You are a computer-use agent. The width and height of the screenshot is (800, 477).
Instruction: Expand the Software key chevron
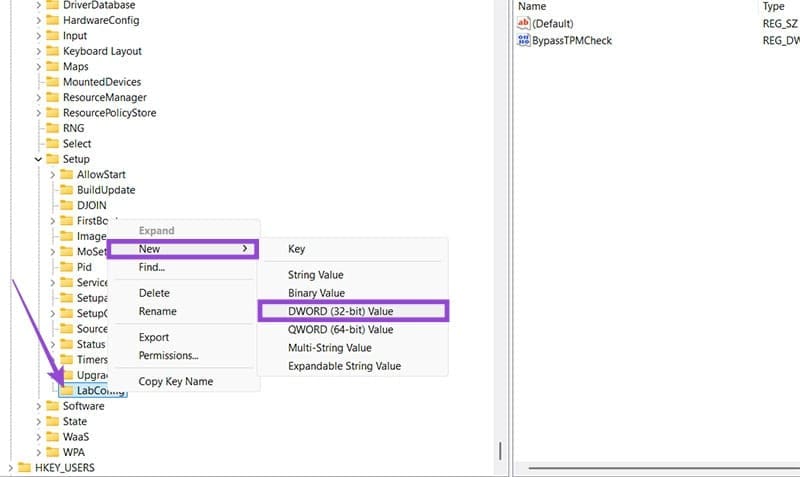[x=38, y=406]
